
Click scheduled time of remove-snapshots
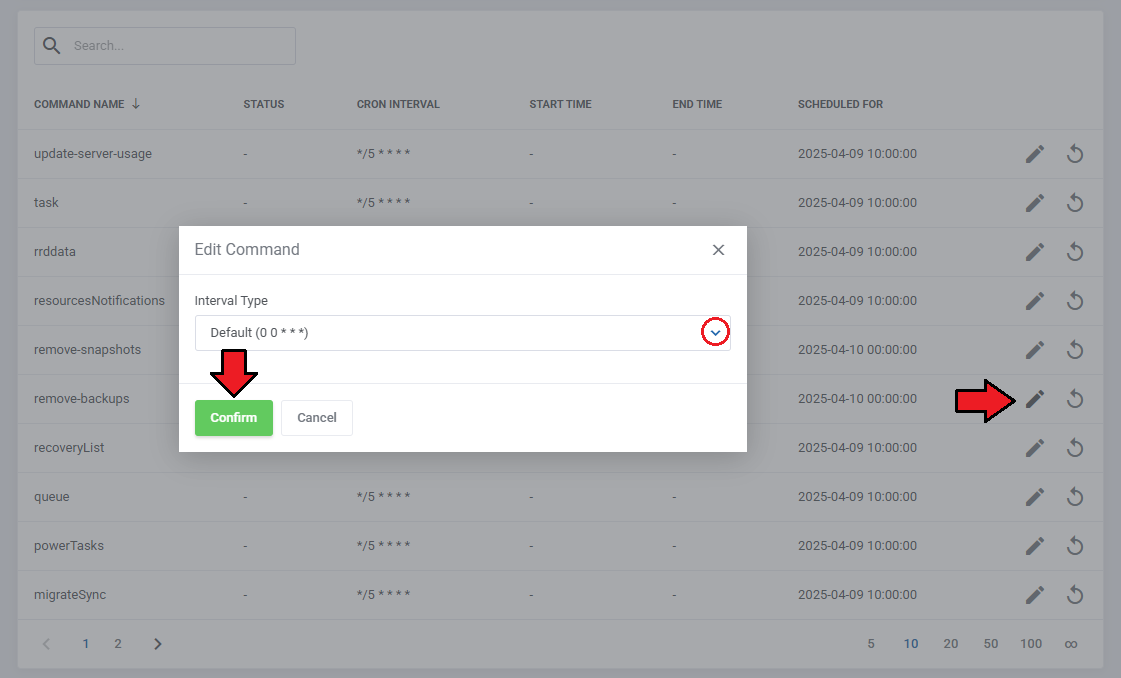857,350
